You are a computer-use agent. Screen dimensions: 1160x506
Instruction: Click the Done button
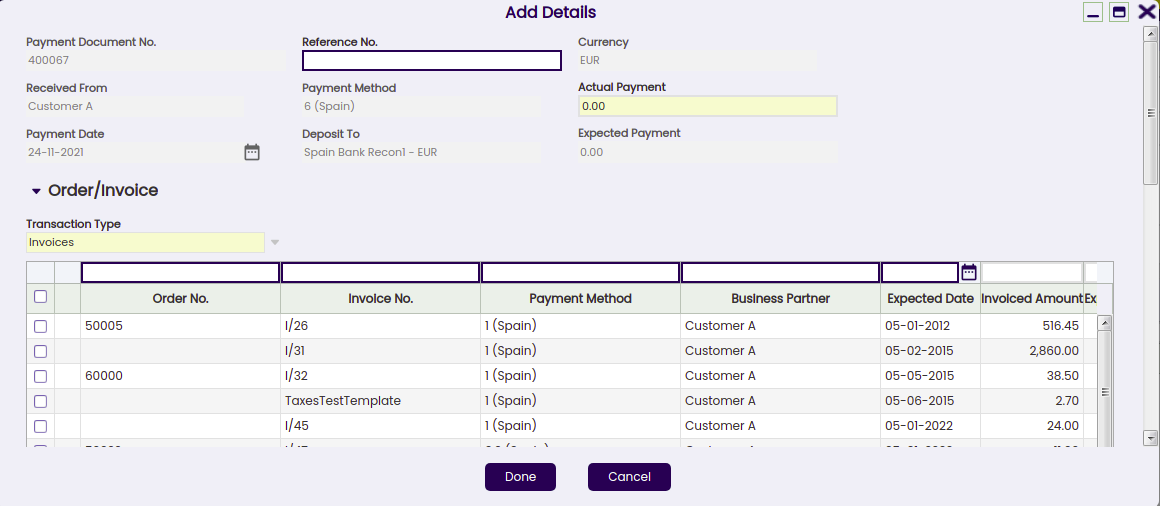pyautogui.click(x=520, y=477)
